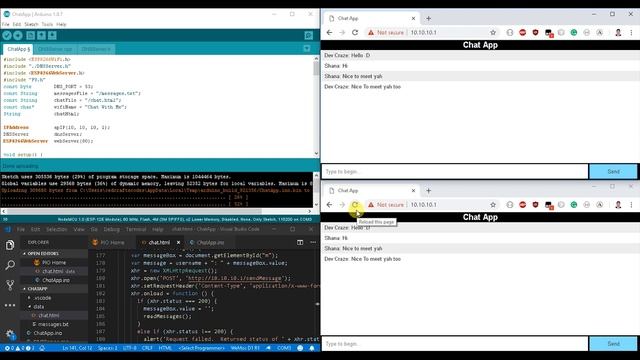Open the VS Code Search activity icon
This screenshot has width=640, height=360.
pos(10,265)
